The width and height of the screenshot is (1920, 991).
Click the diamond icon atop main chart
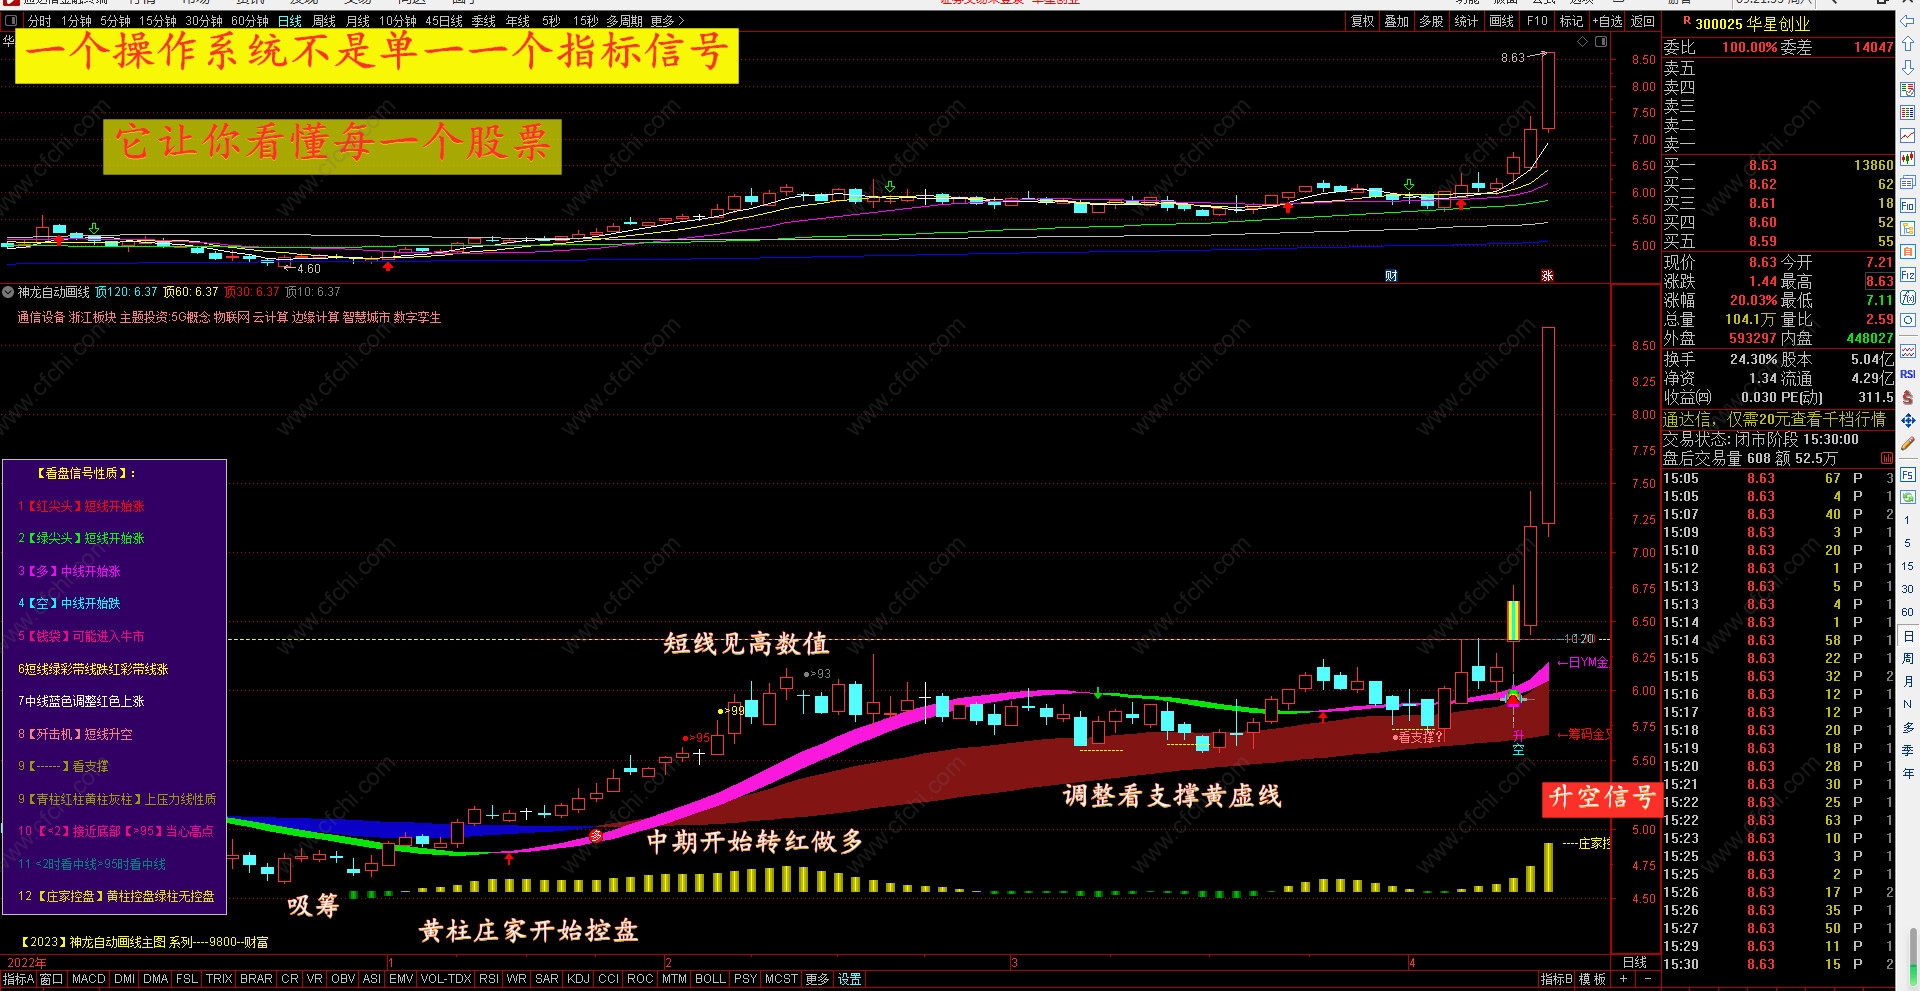[1582, 42]
